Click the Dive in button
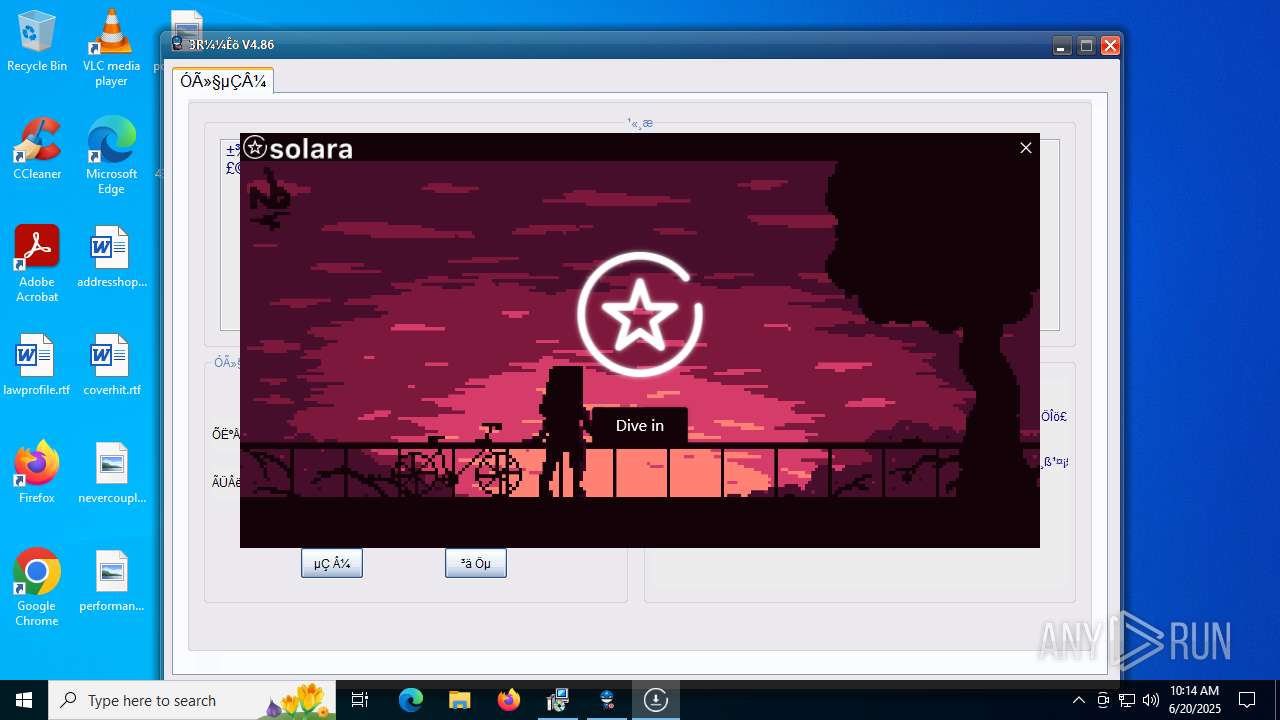The height and width of the screenshot is (720, 1280). click(x=640, y=426)
